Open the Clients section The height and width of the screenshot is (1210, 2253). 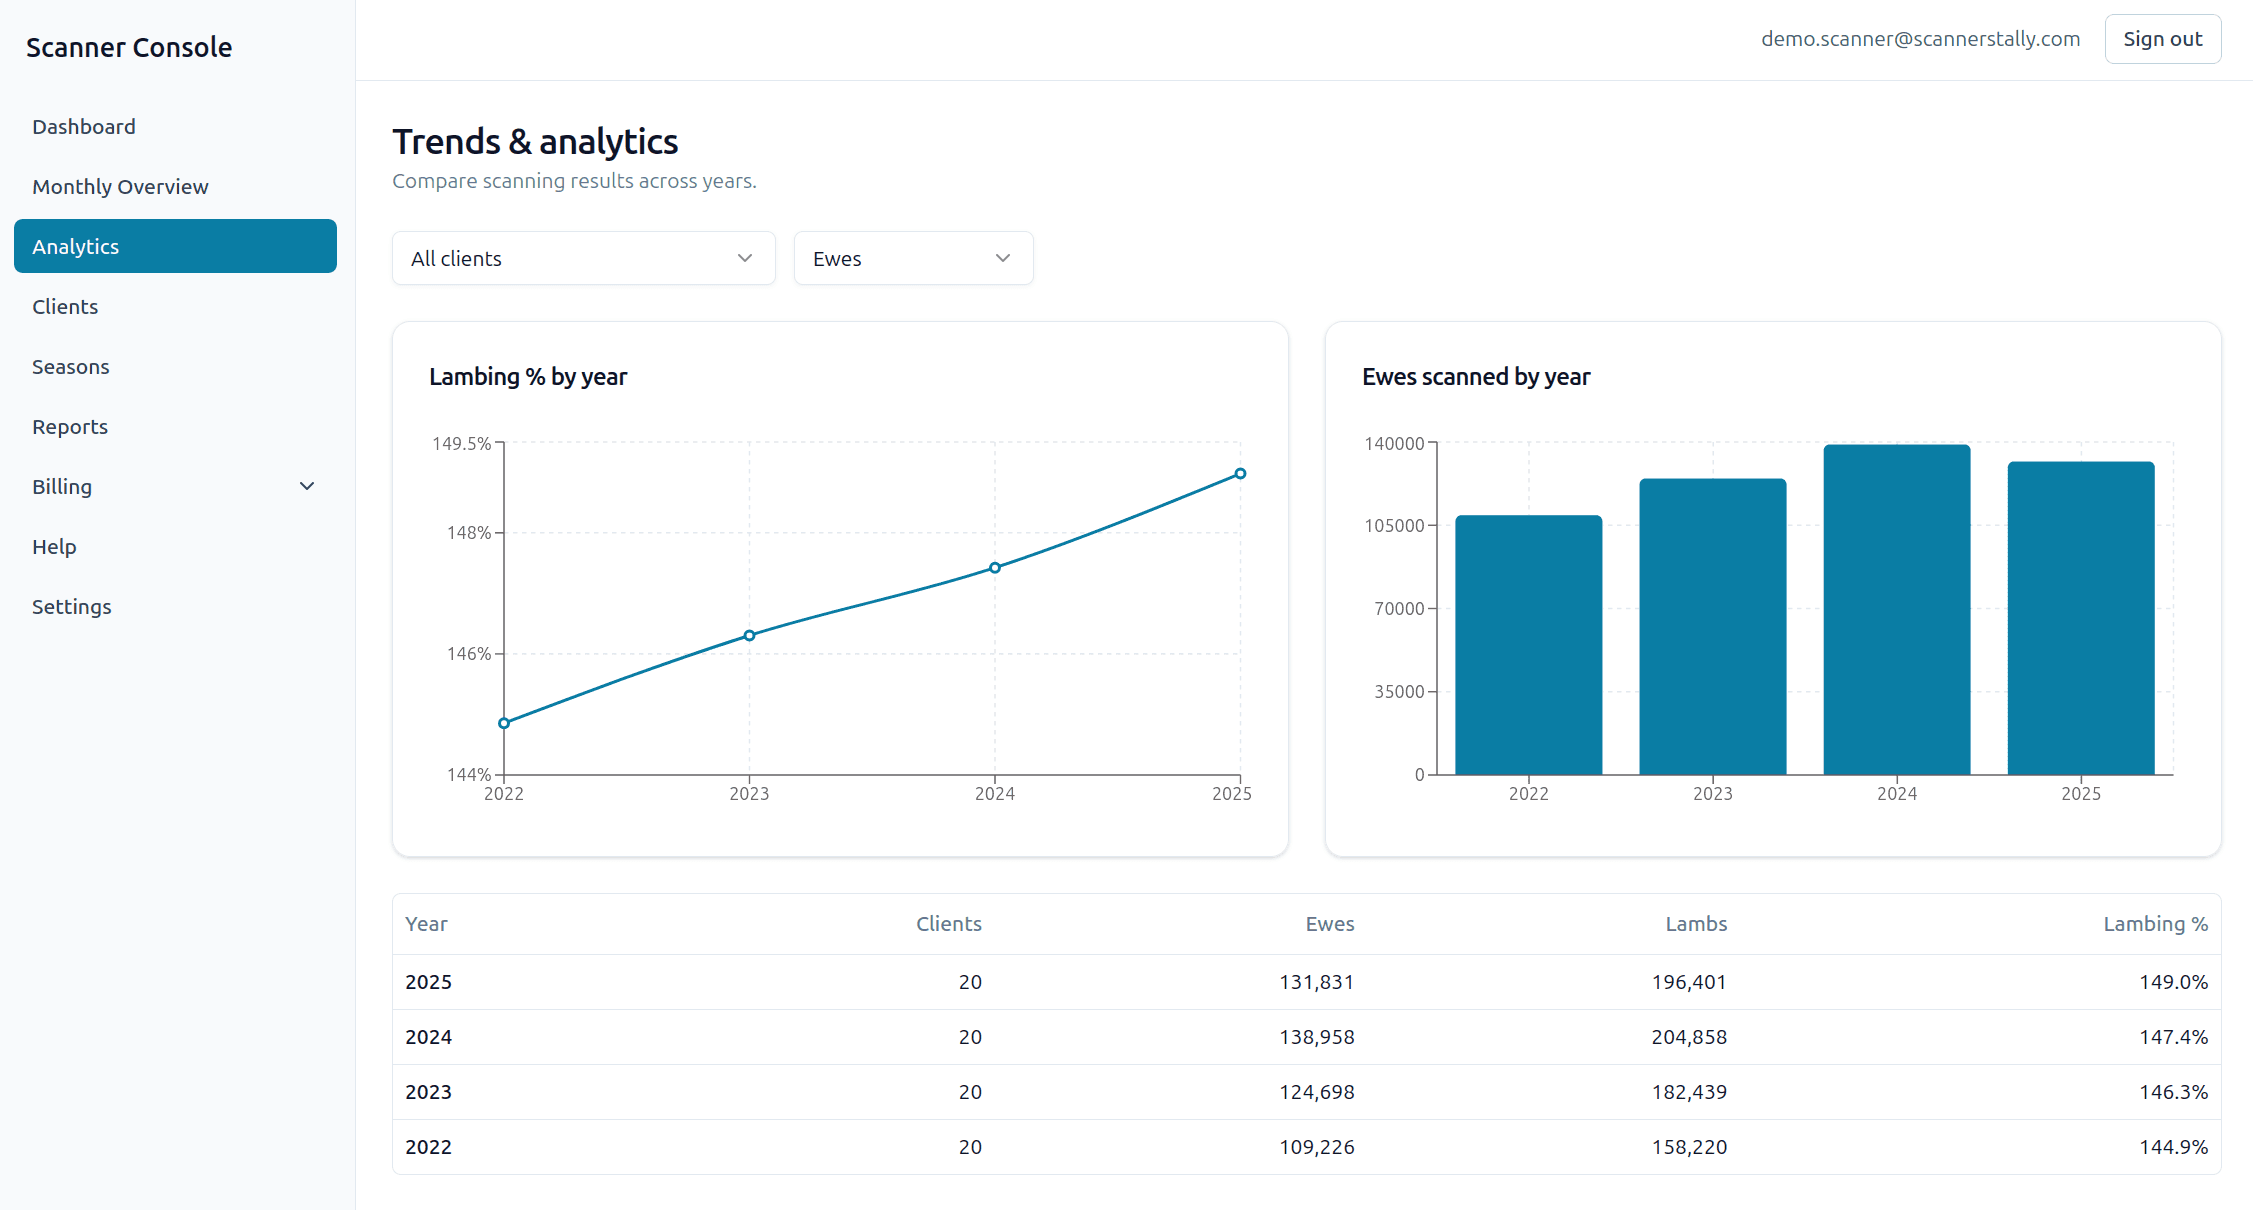click(x=175, y=307)
